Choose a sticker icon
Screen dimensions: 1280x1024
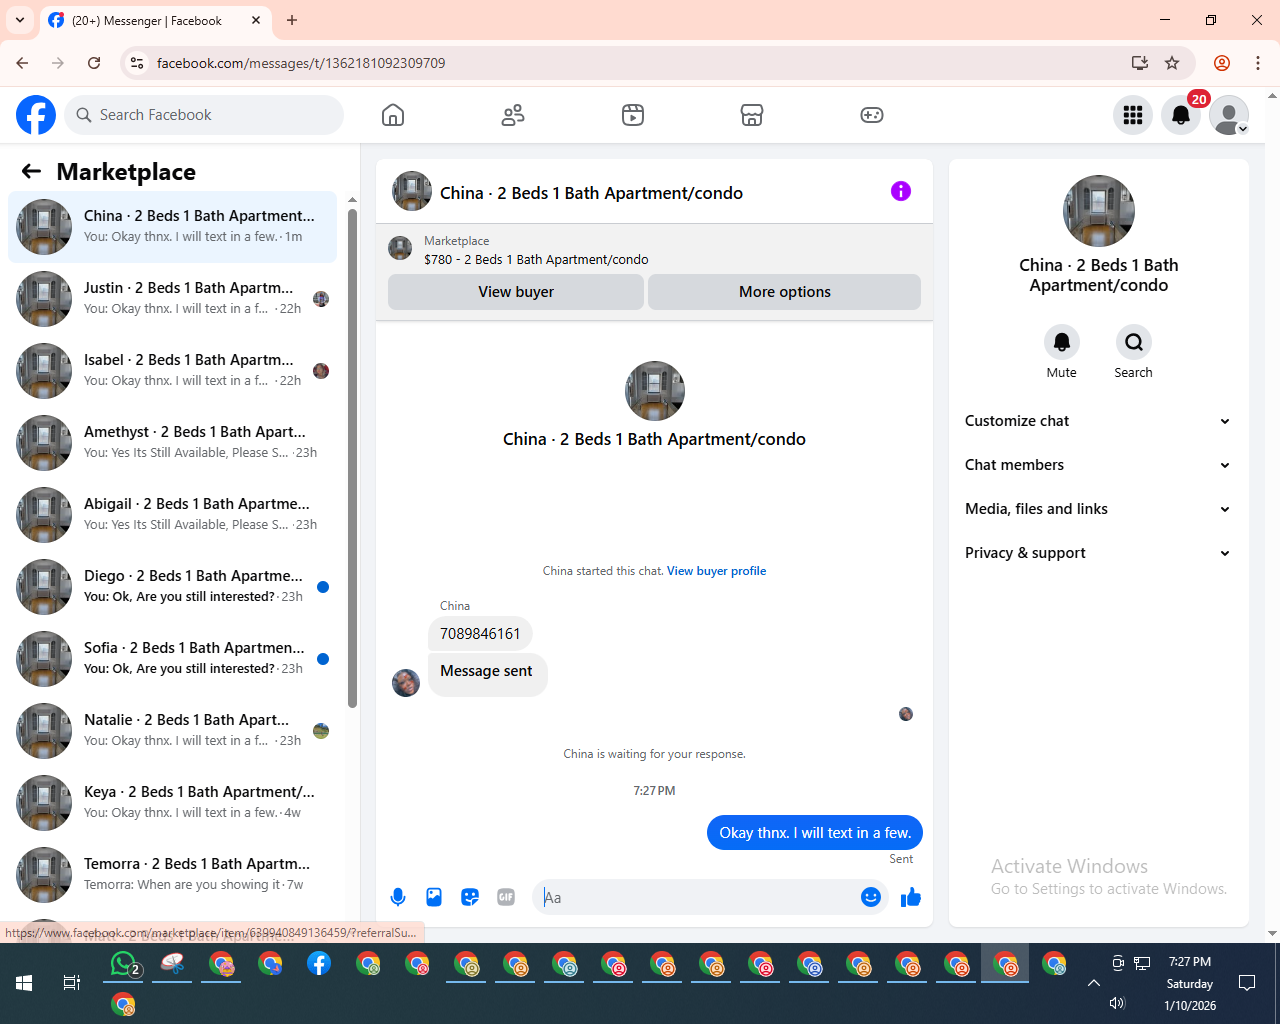point(470,897)
